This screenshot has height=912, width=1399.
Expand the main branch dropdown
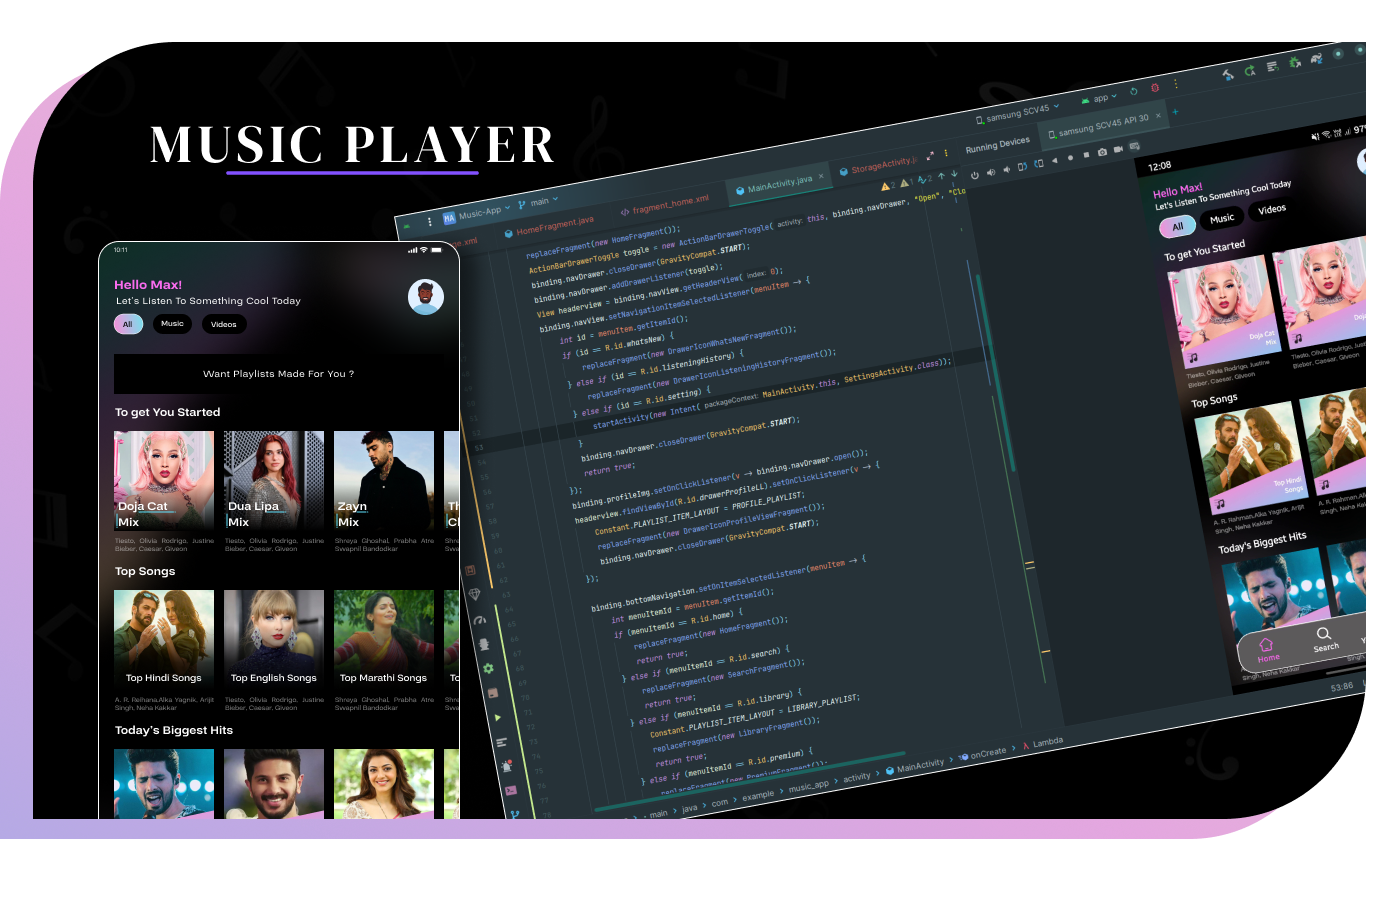click(539, 202)
